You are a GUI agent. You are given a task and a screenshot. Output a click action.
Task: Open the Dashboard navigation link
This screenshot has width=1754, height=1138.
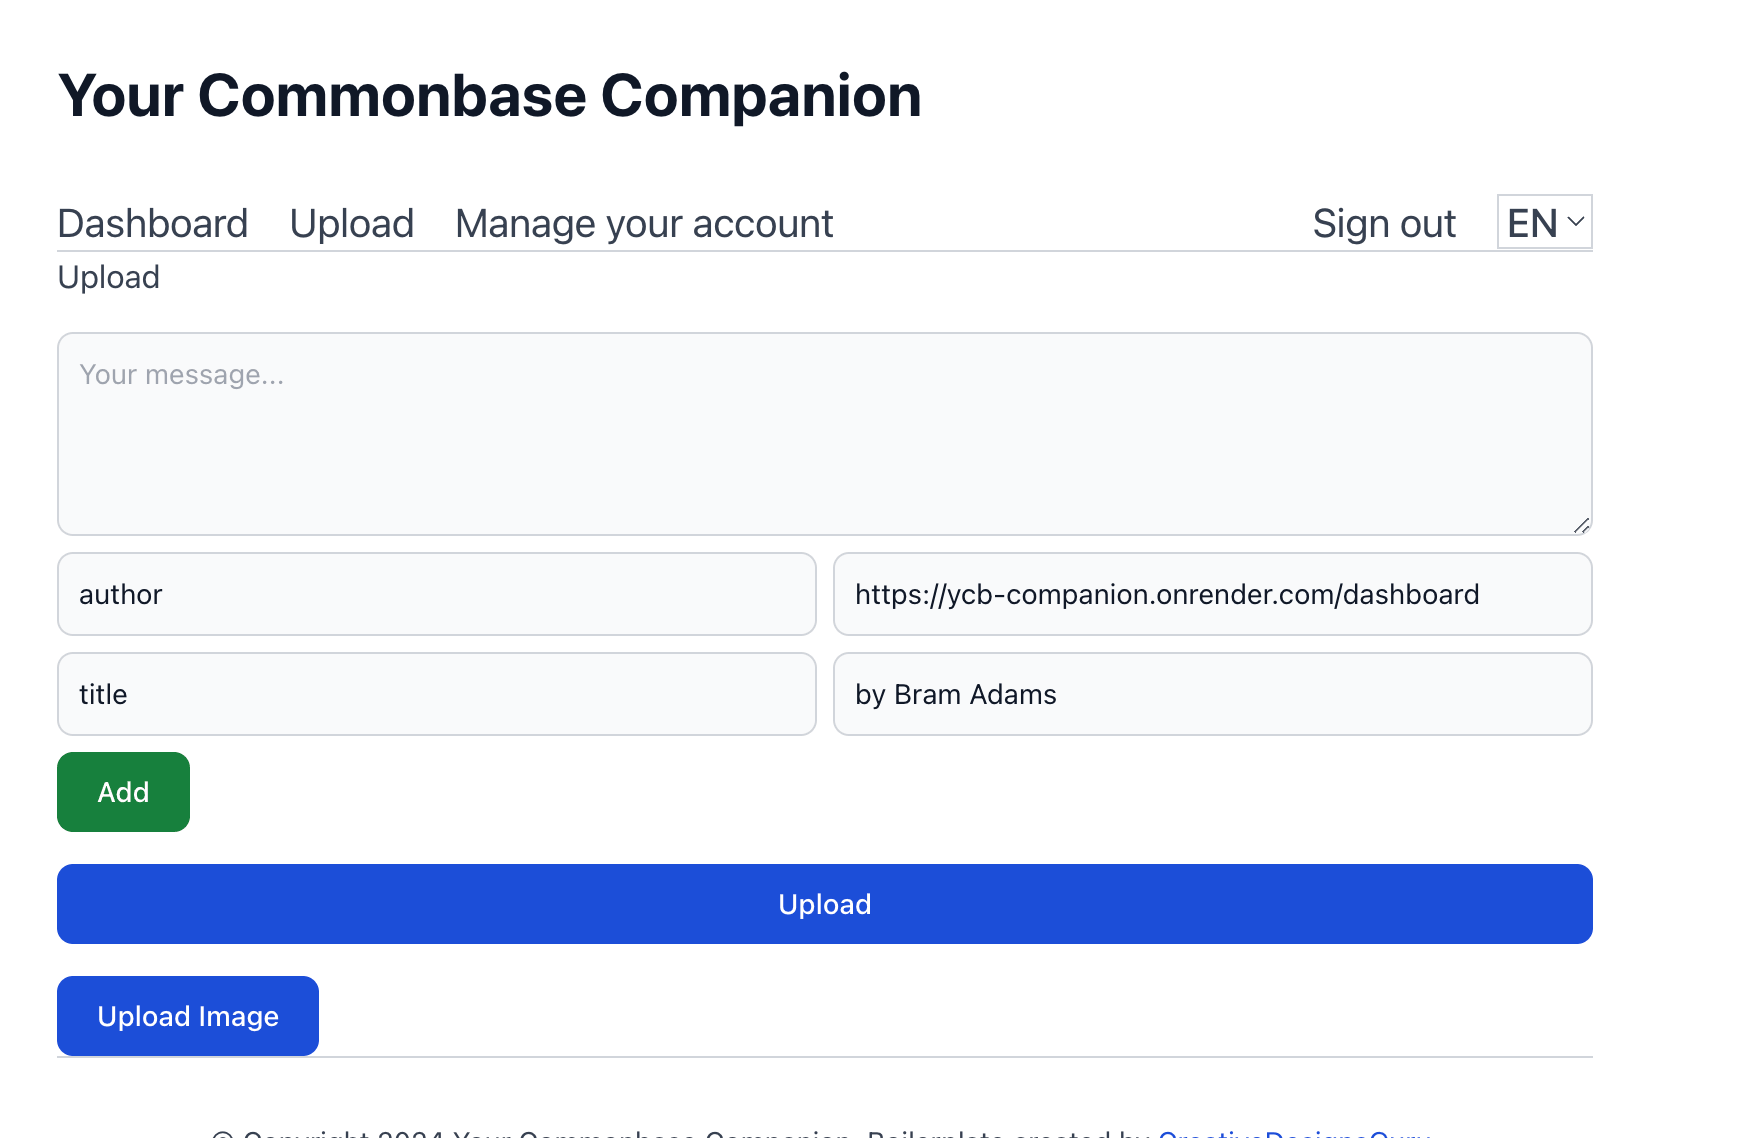pos(153,224)
